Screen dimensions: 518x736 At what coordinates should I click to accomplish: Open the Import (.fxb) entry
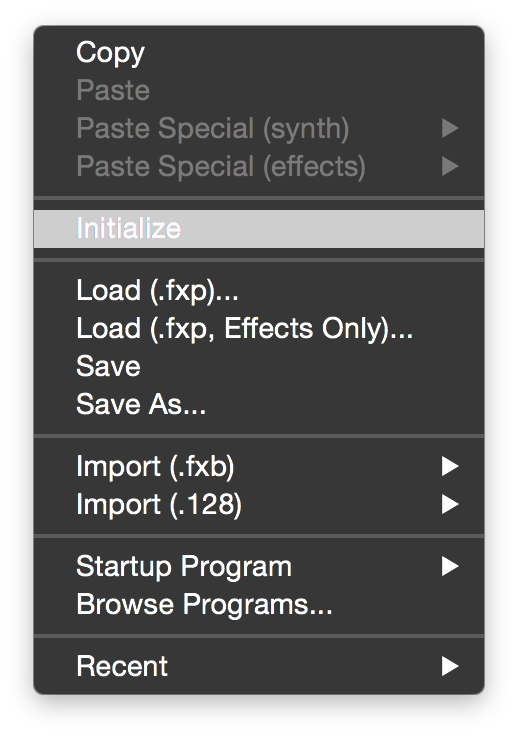pyautogui.click(x=259, y=467)
